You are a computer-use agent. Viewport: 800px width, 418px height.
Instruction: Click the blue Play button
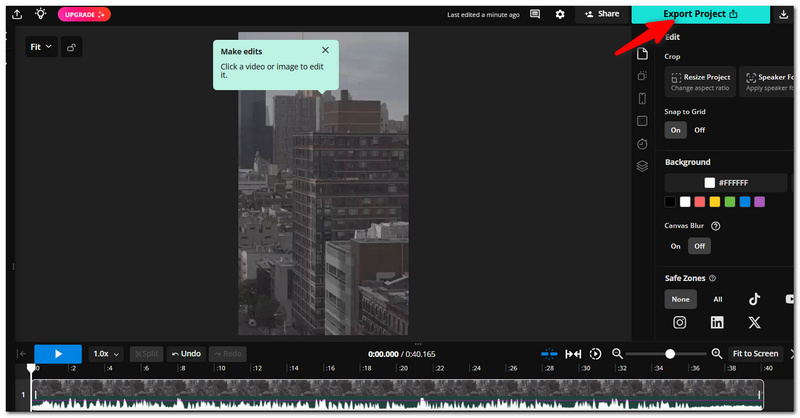(x=58, y=354)
